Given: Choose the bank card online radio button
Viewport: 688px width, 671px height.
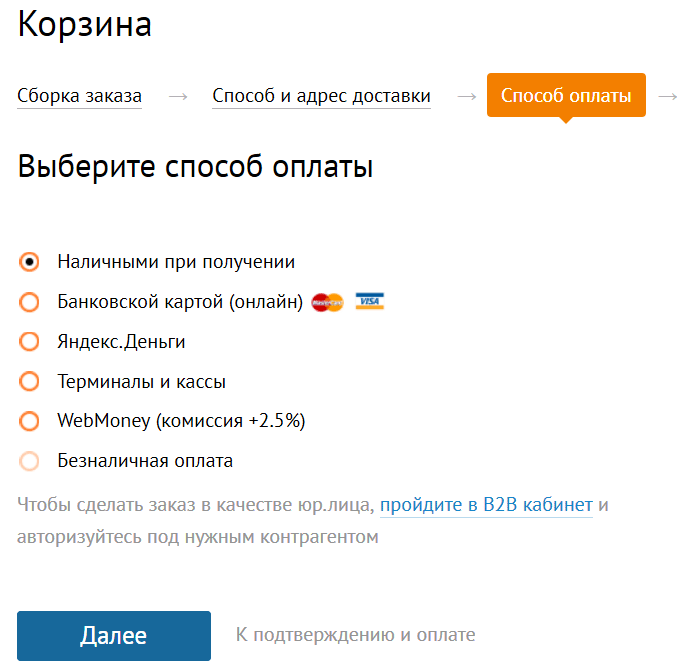Looking at the screenshot, I should coord(29,302).
